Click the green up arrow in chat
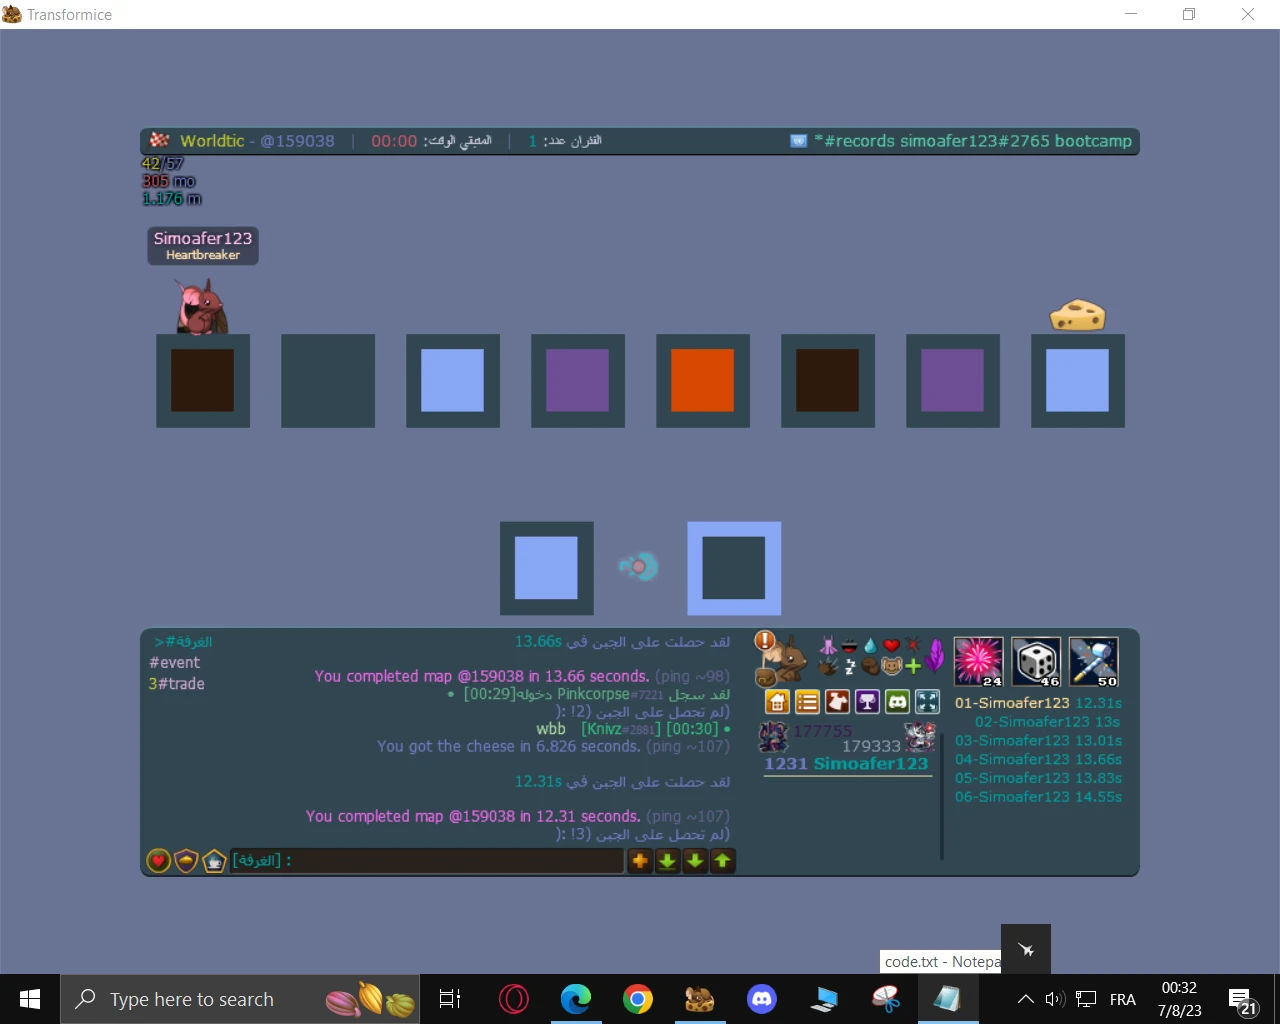Screen dimensions: 1280x1024 [722, 860]
